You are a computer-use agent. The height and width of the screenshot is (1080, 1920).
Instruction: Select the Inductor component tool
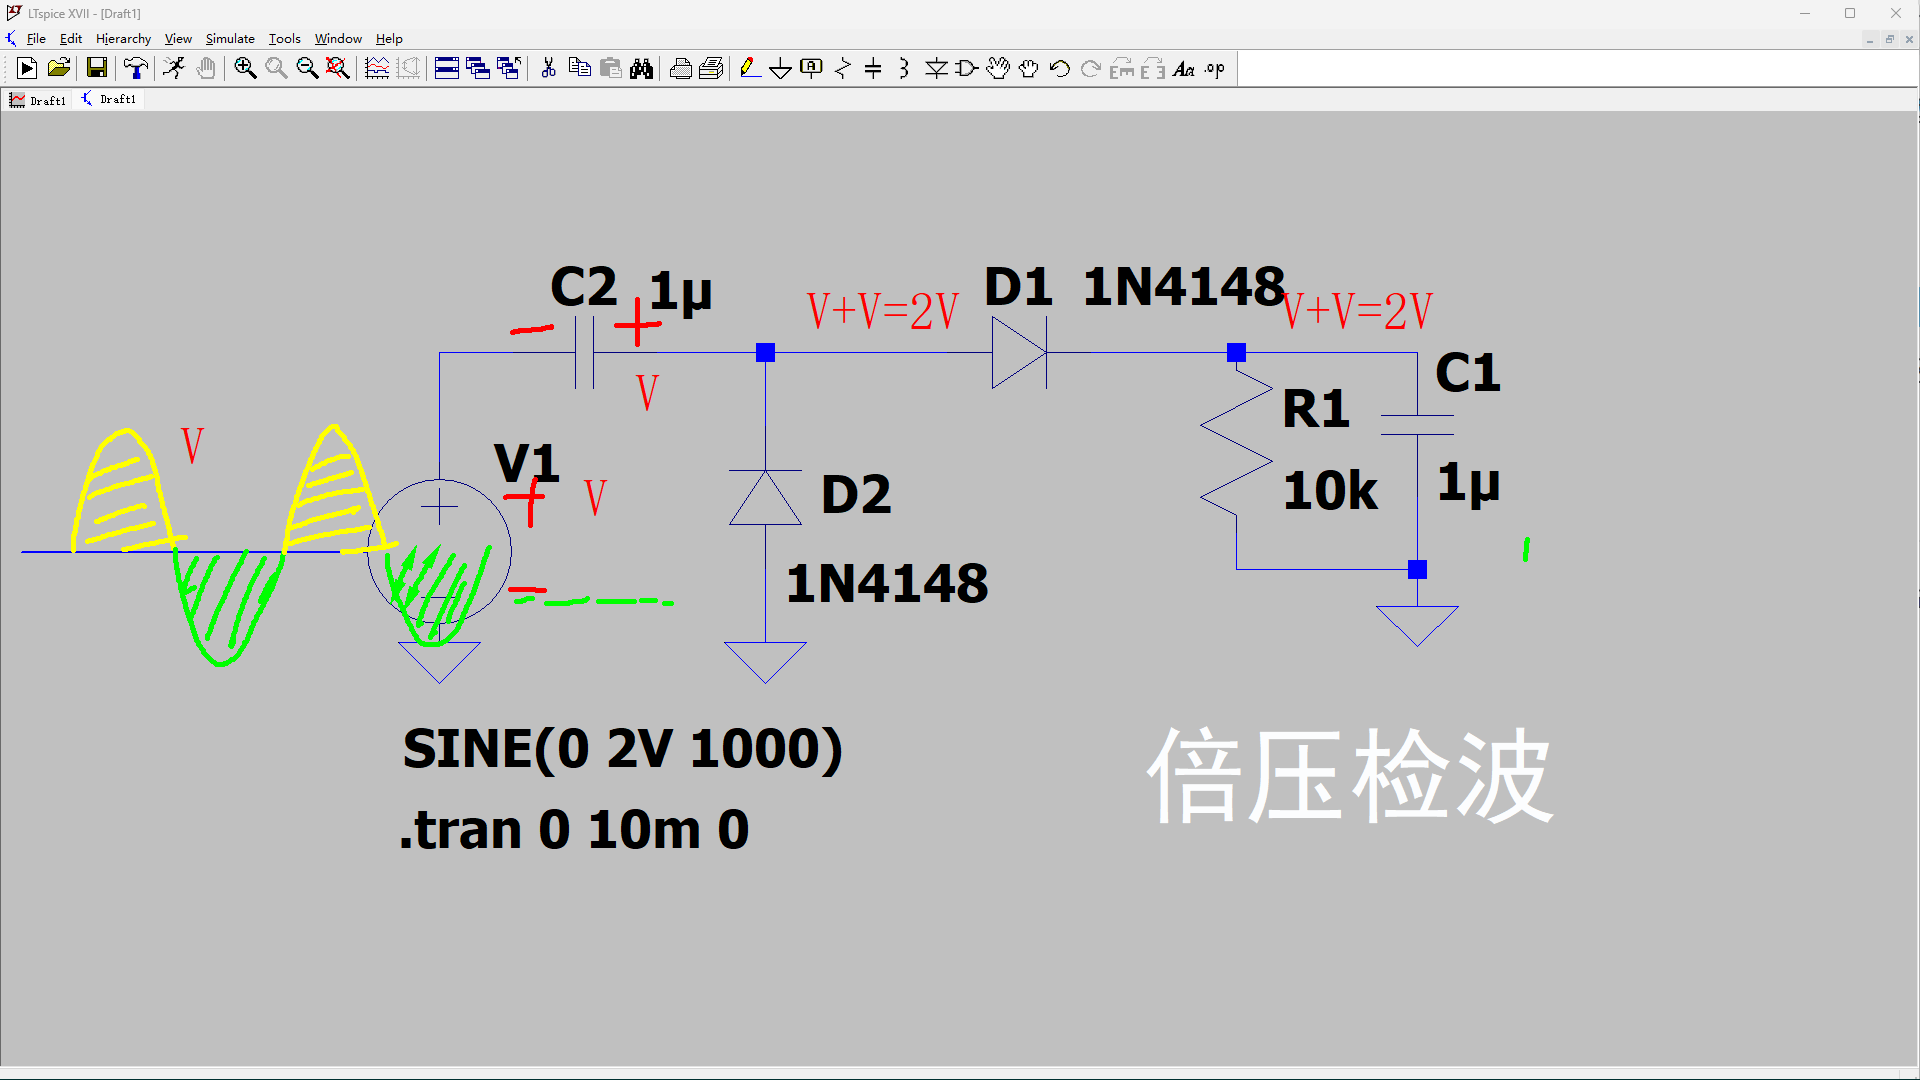[x=904, y=68]
